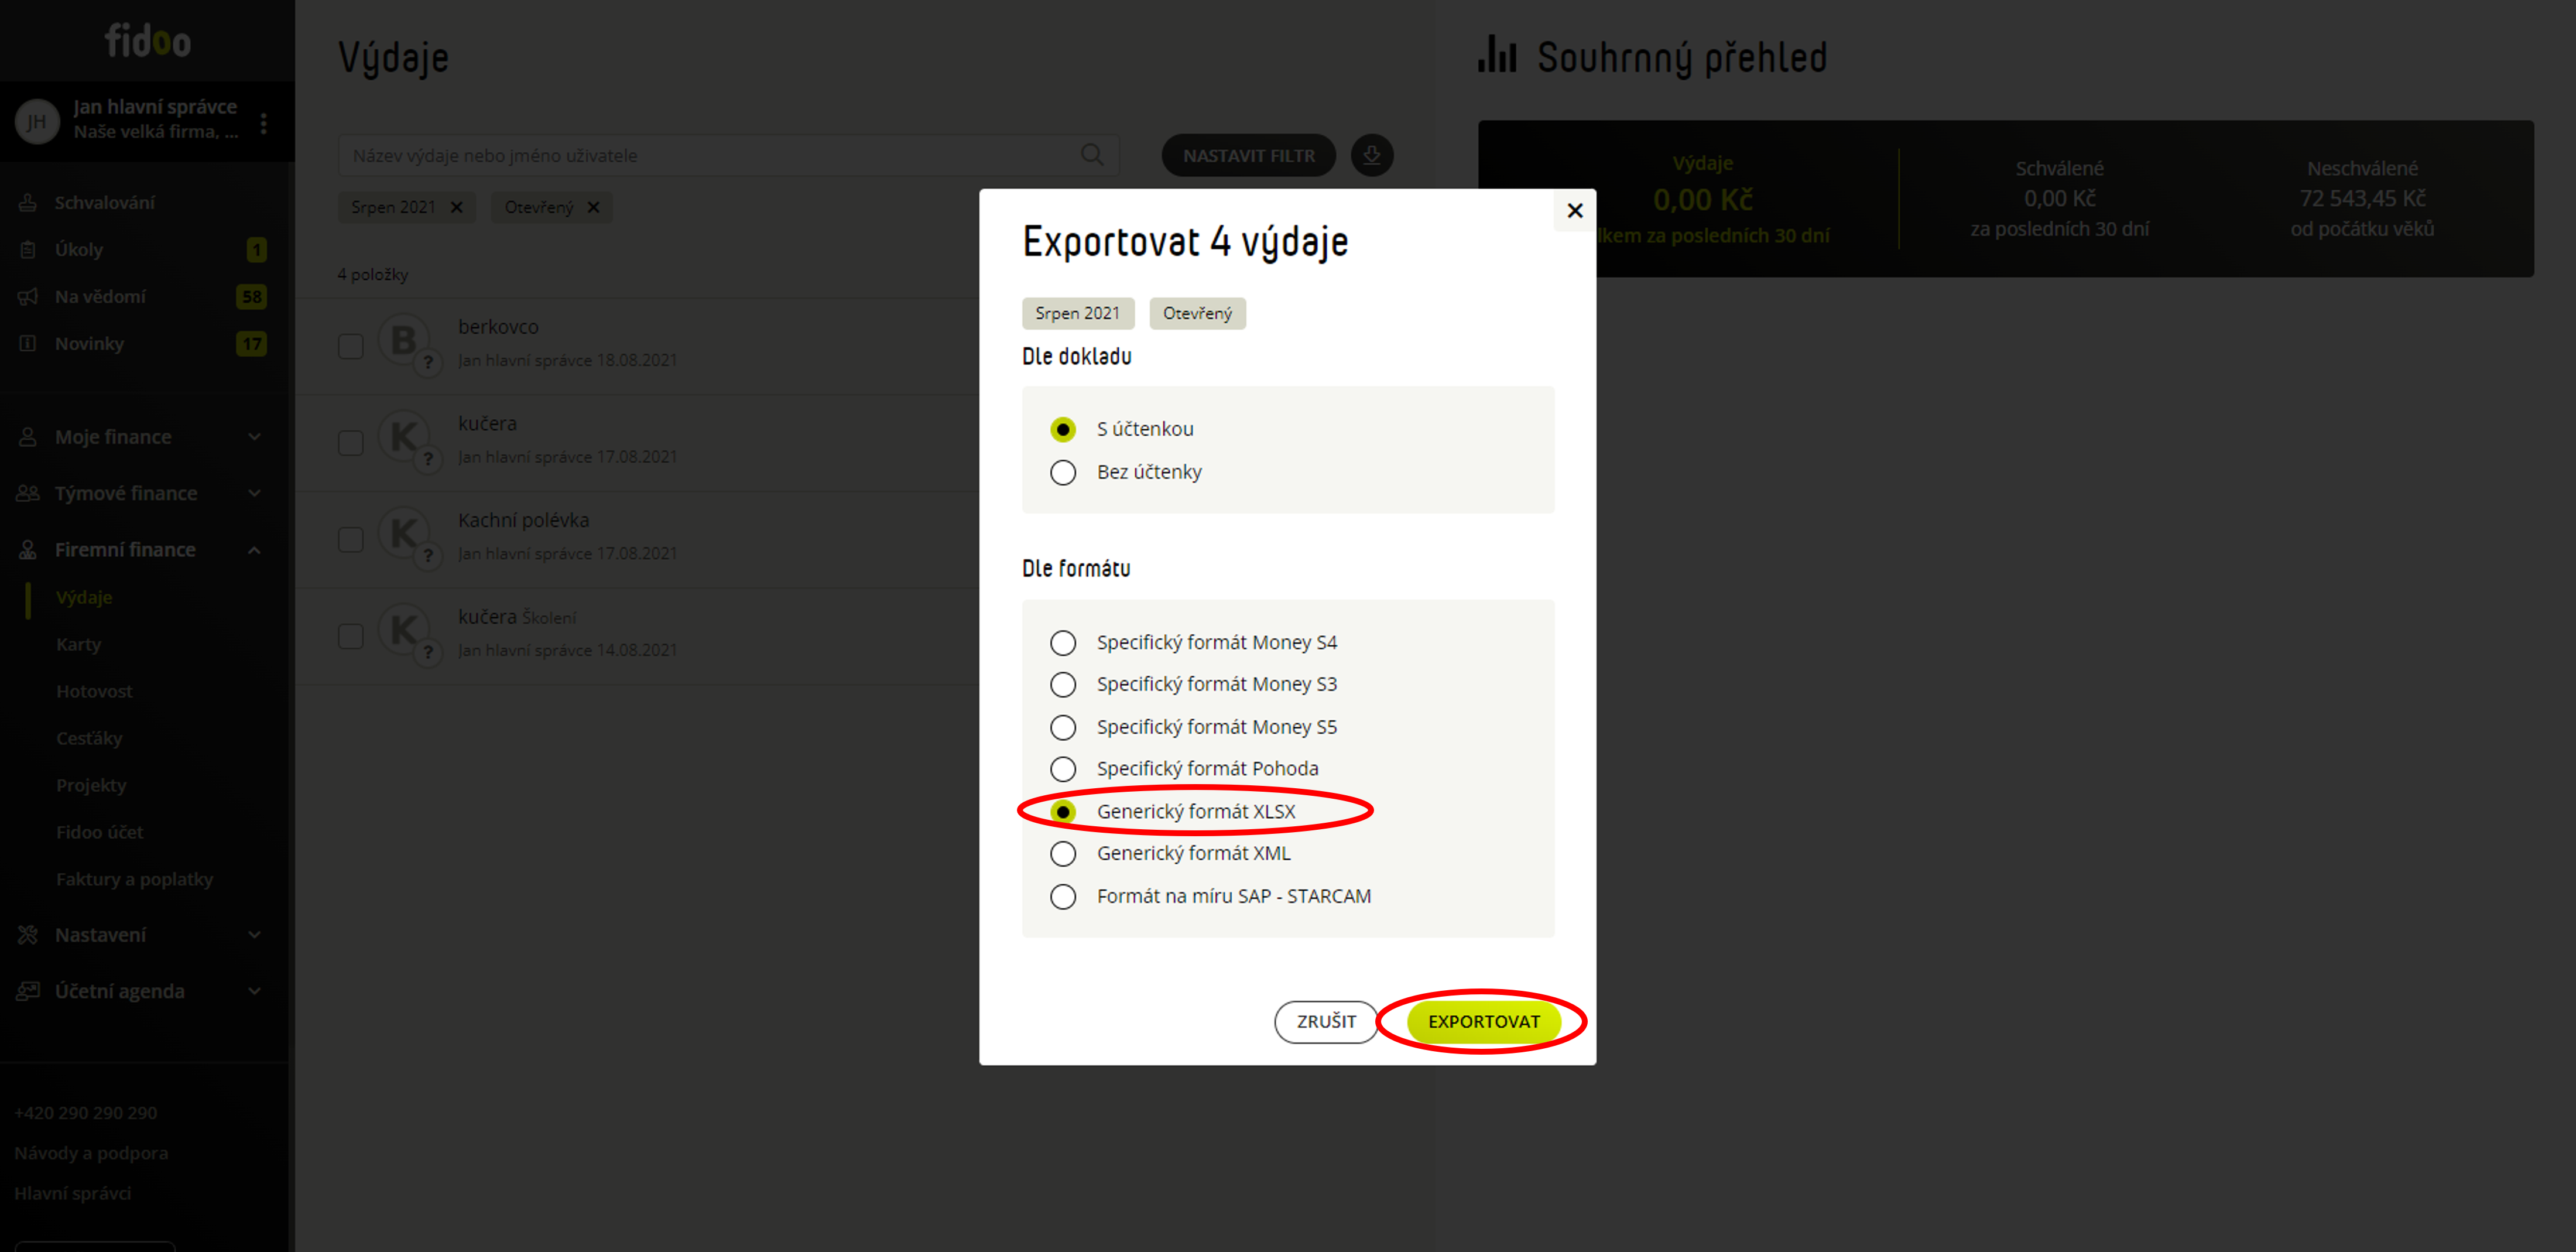This screenshot has height=1252, width=2576.
Task: Click the Firemní finance icon
Action: [x=28, y=550]
